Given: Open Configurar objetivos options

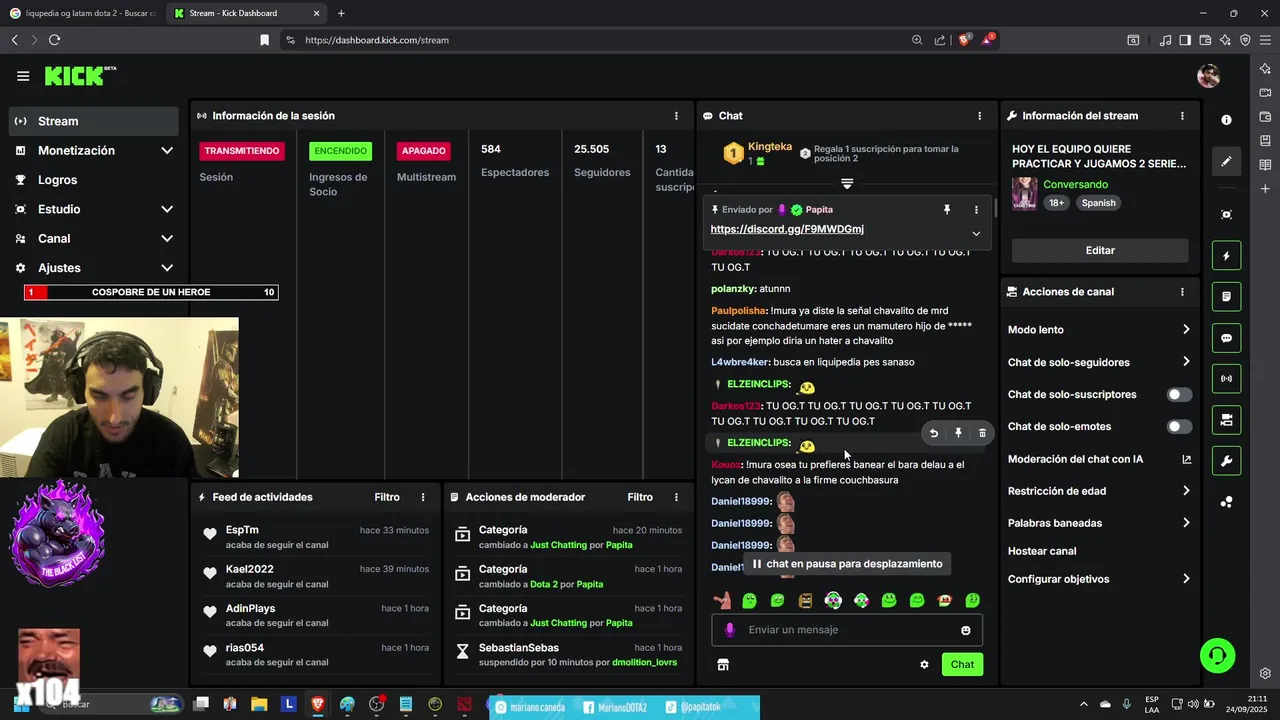Looking at the screenshot, I should (1099, 579).
